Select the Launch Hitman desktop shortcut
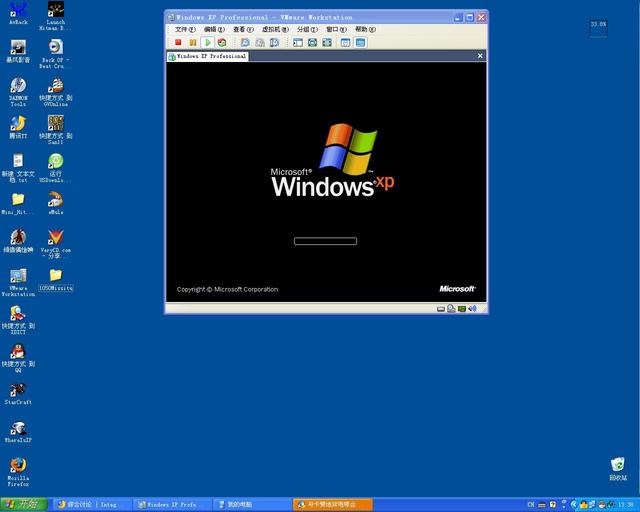Screen dimensions: 640x512 click(56, 16)
